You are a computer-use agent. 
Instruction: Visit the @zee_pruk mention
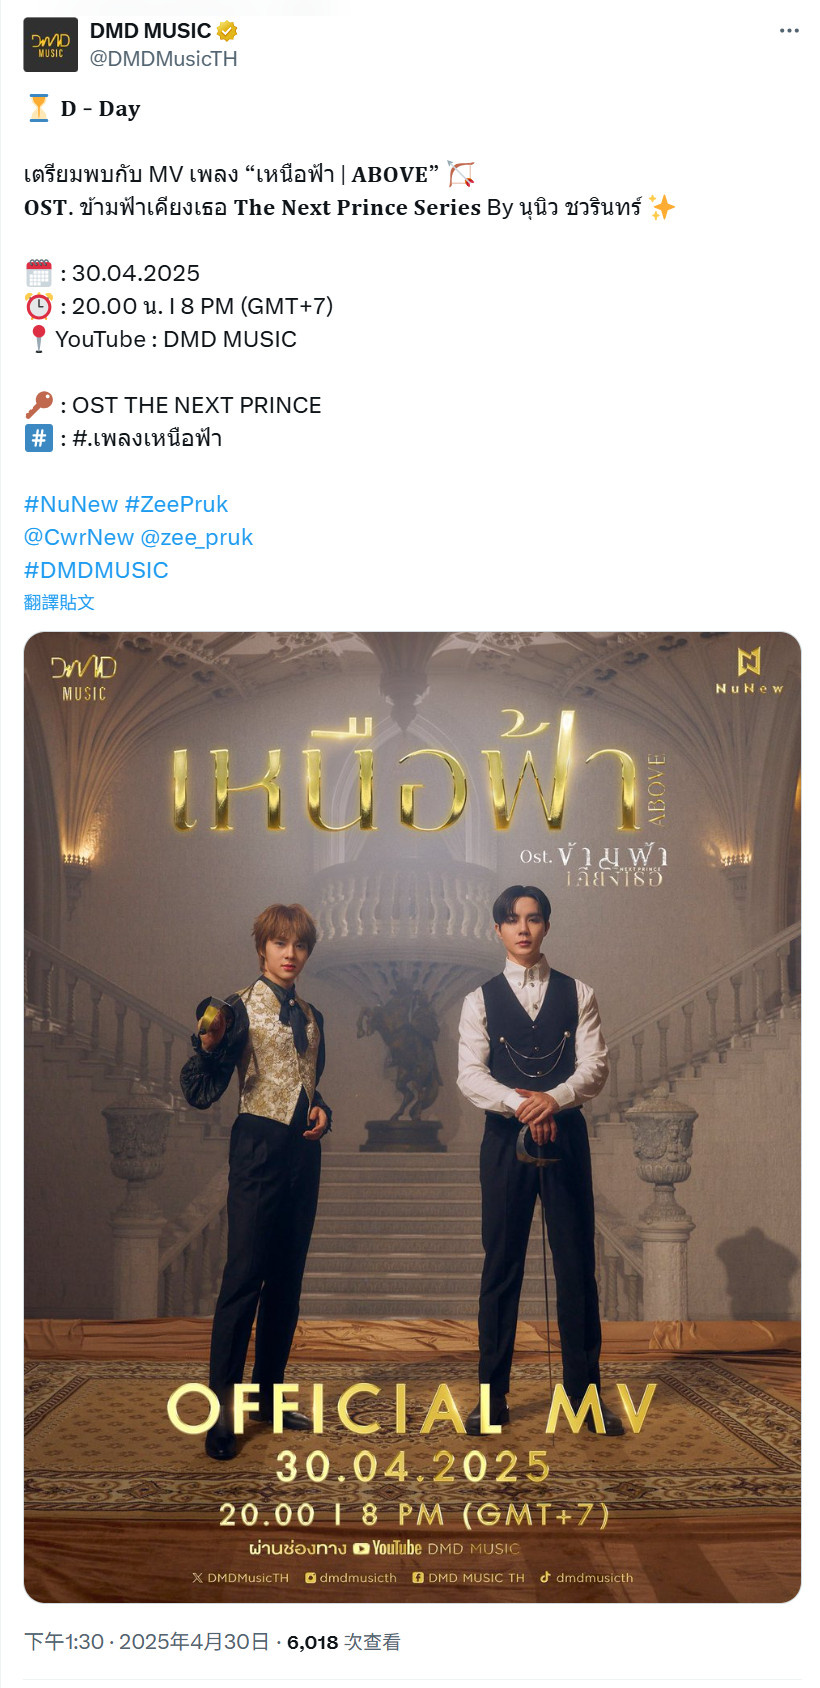click(x=197, y=537)
